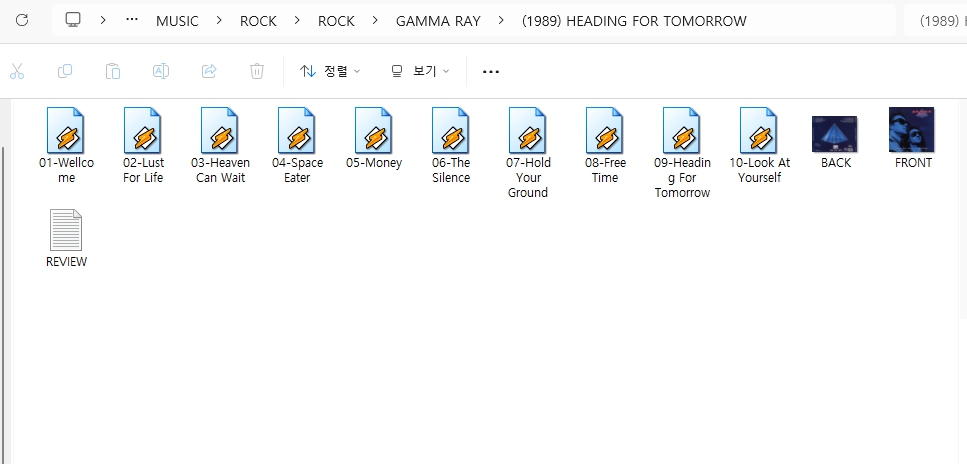Click the Copy icon in toolbar
967x464 pixels.
65,71
